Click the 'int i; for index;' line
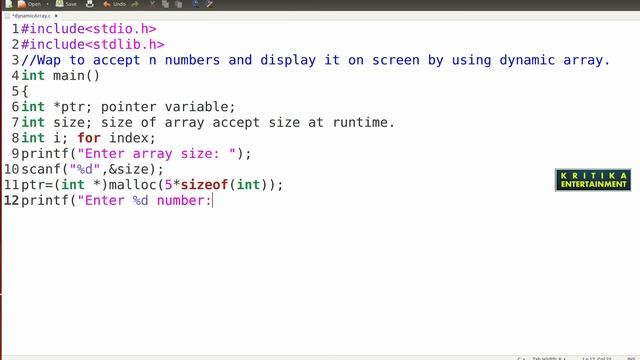Image resolution: width=640 pixels, height=360 pixels. pyautogui.click(x=89, y=138)
